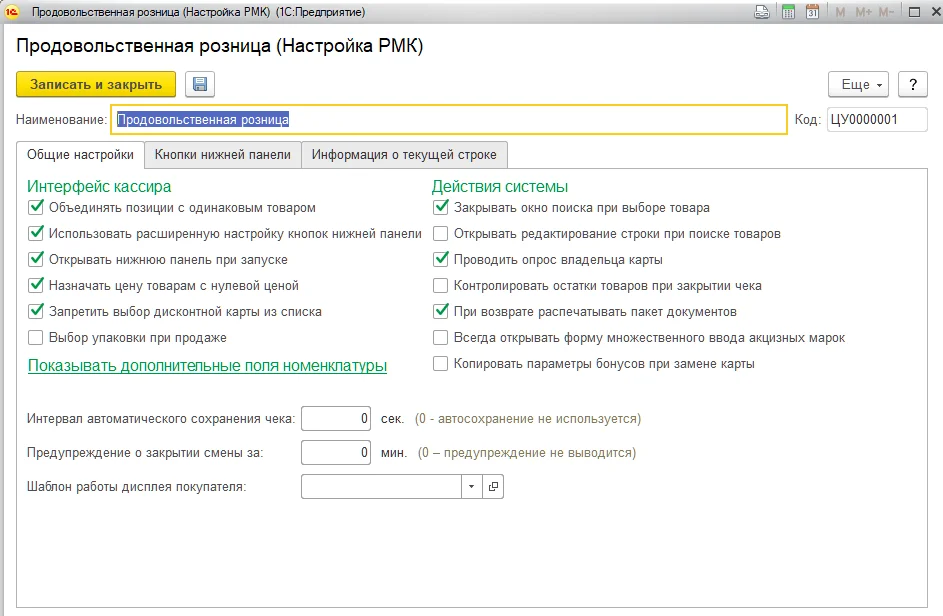Click the 'Наименование' name input field
Viewport: 943px width, 616px height.
449,119
